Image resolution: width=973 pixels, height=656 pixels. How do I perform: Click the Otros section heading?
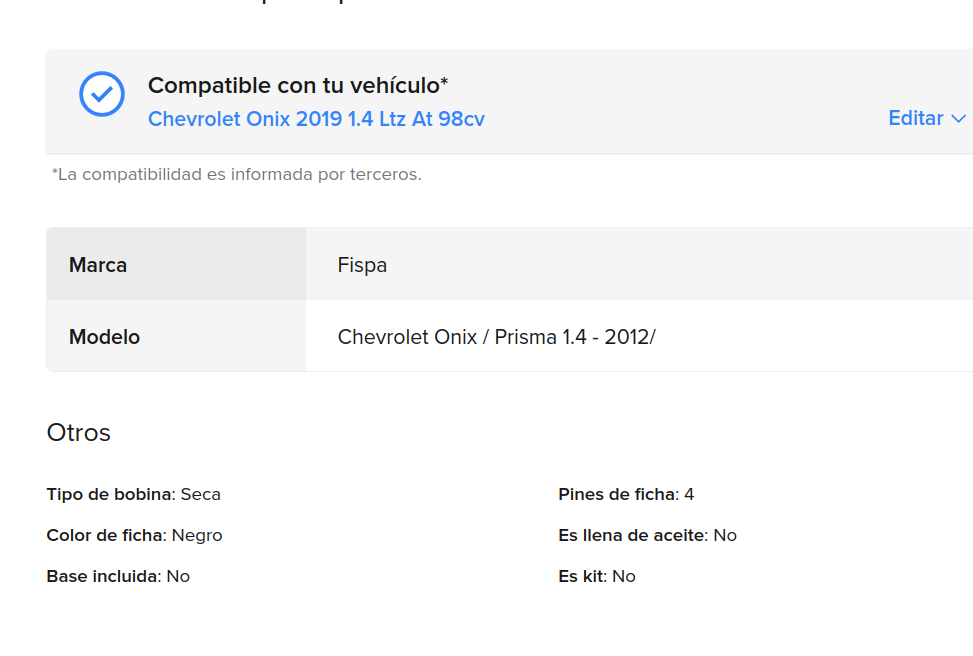point(79,432)
